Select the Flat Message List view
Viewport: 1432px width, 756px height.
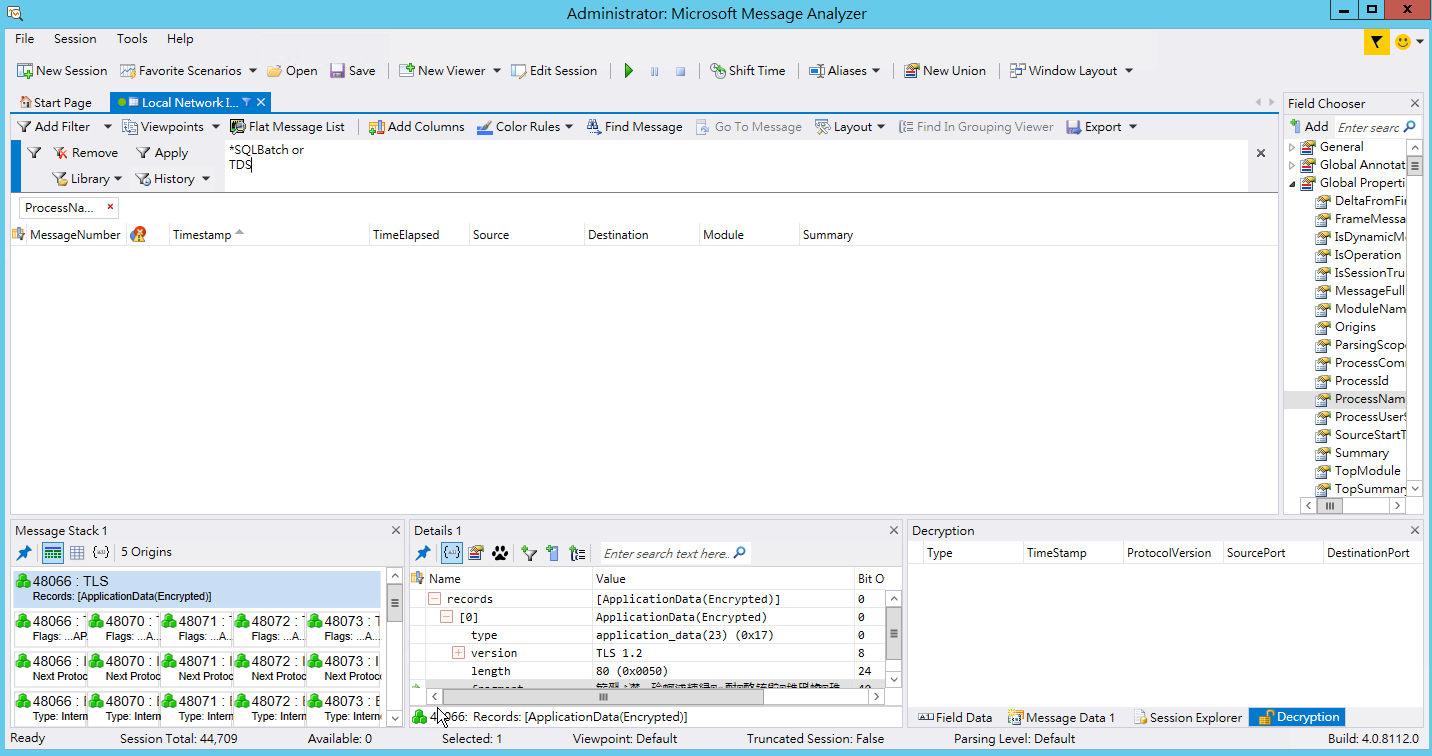pos(288,126)
